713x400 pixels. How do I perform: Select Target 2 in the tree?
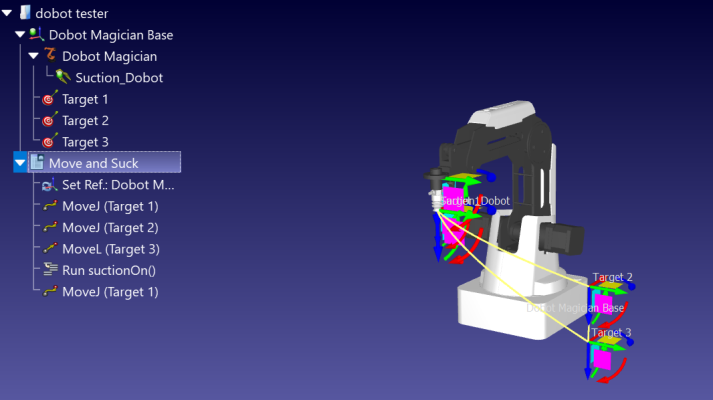point(85,120)
